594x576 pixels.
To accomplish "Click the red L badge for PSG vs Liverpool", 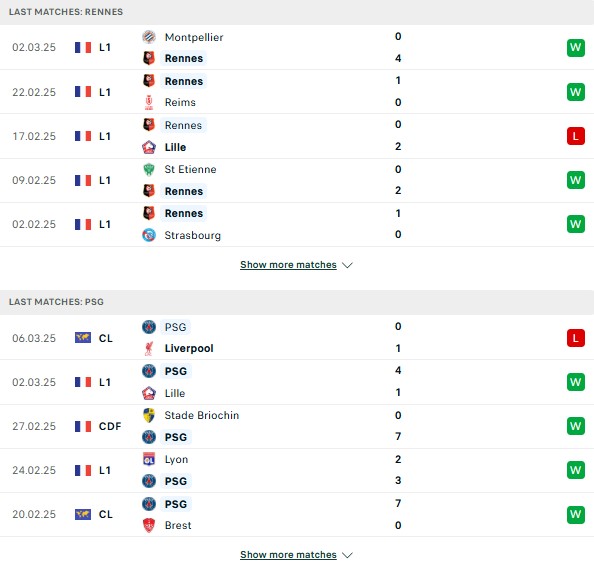I will [575, 338].
